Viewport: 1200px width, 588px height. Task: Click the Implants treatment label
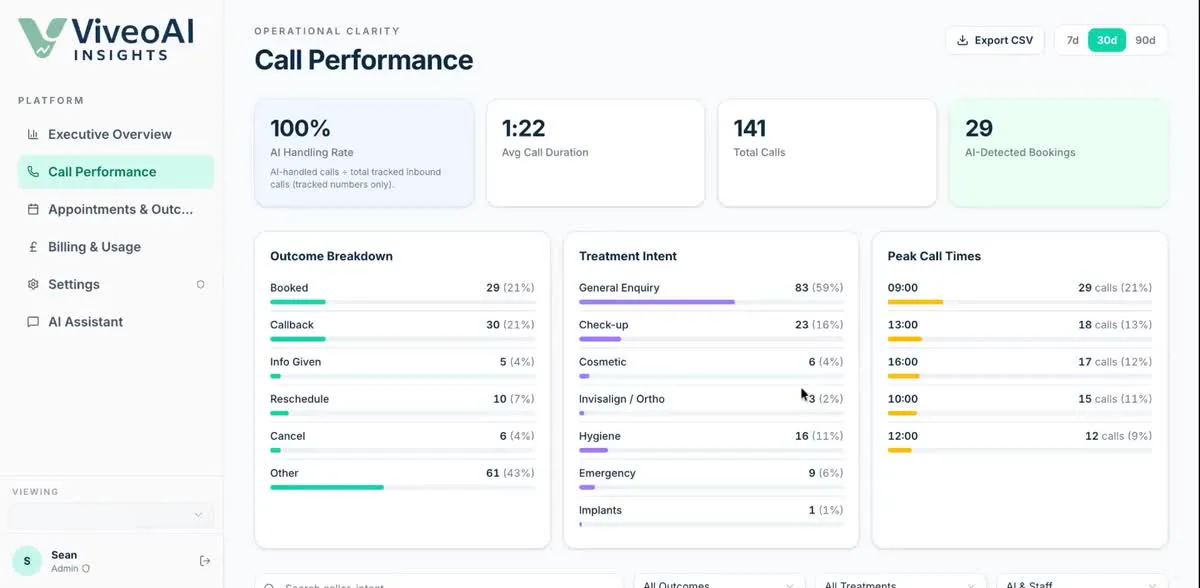pyautogui.click(x=600, y=510)
